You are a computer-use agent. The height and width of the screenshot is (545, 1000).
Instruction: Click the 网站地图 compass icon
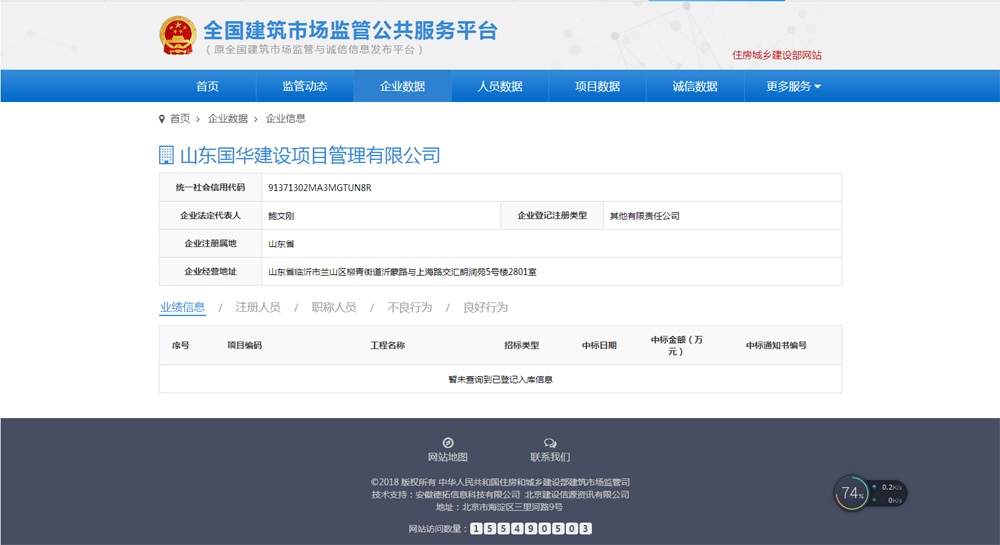pyautogui.click(x=448, y=443)
